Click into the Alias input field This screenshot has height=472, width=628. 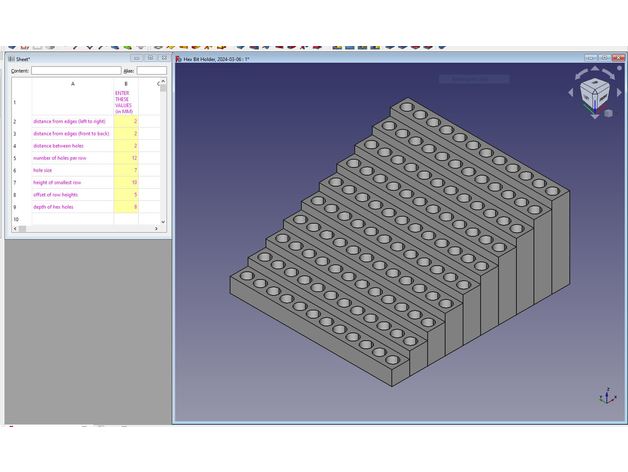coord(150,71)
